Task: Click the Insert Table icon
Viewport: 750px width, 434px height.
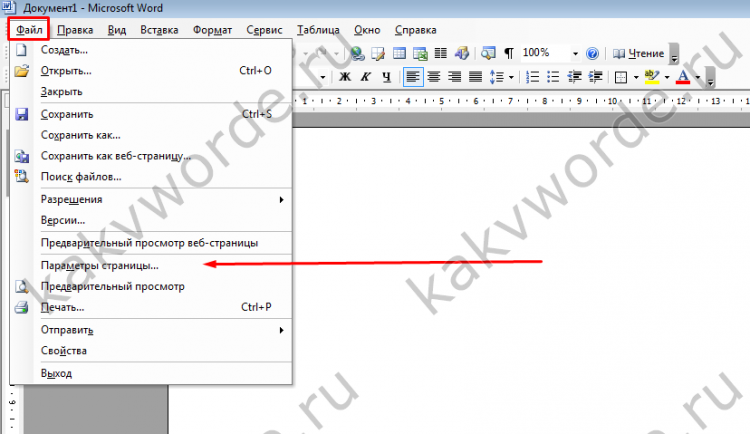Action: tap(399, 53)
